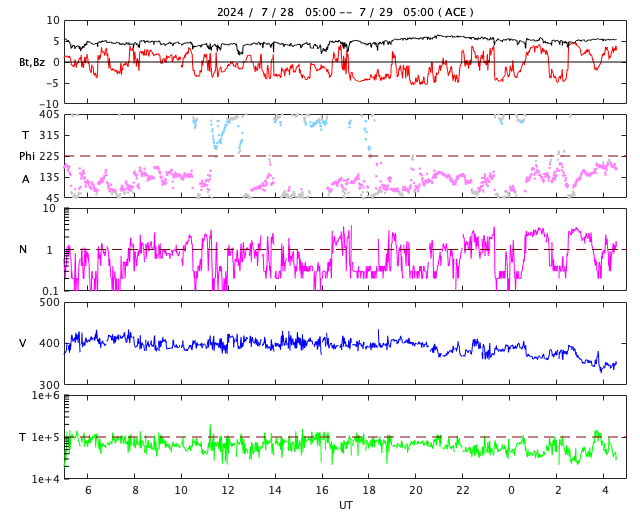Click the "1e+6" temperature tick label

45,396
